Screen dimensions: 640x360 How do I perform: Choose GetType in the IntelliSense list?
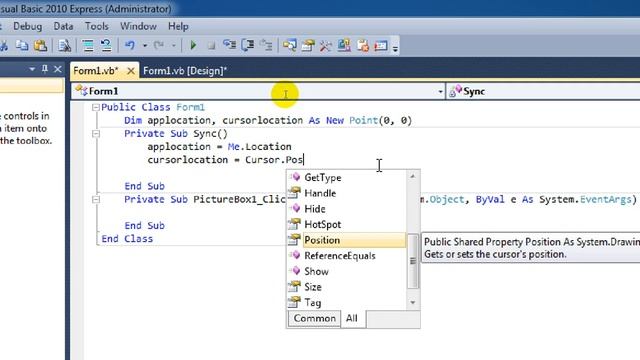(x=347, y=178)
